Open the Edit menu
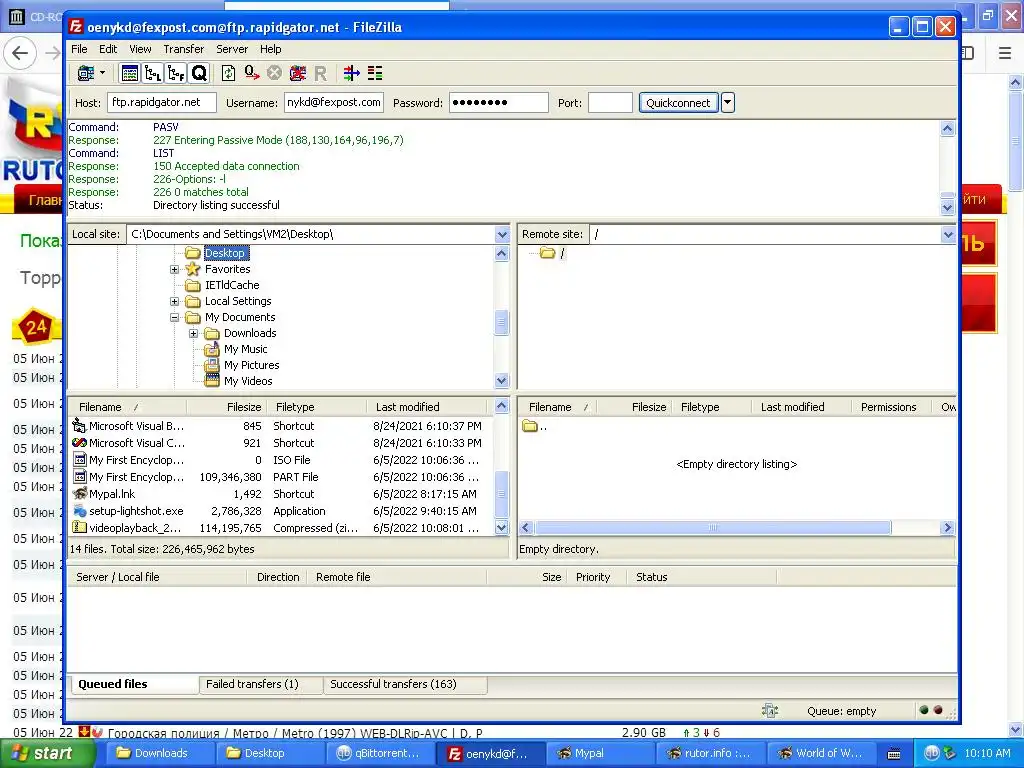1024x768 pixels. tap(108, 49)
